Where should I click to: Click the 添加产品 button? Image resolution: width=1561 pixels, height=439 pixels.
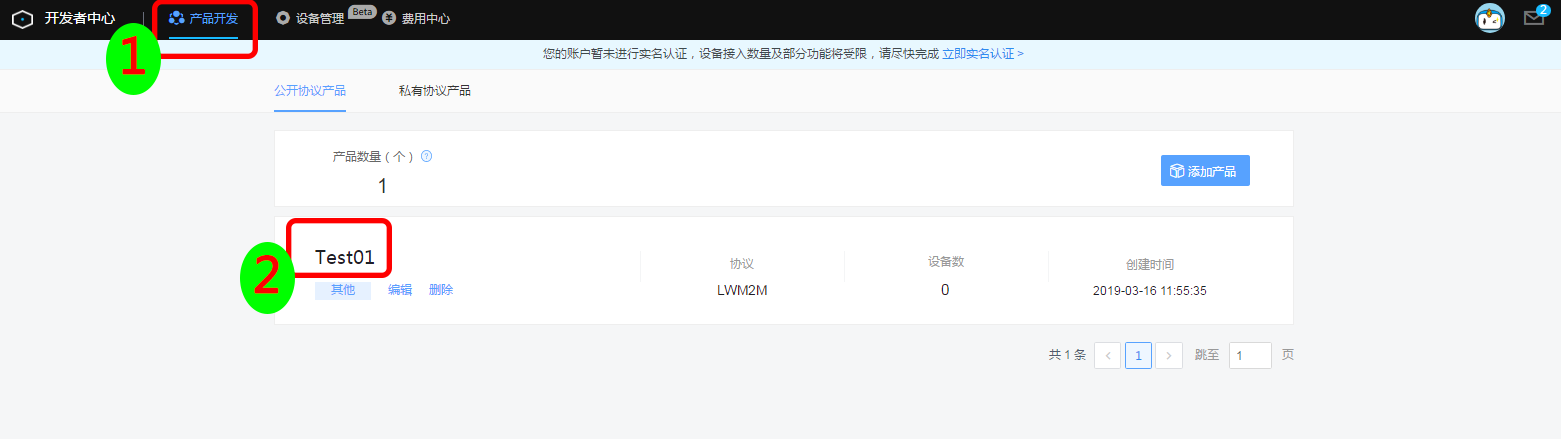tap(1205, 171)
